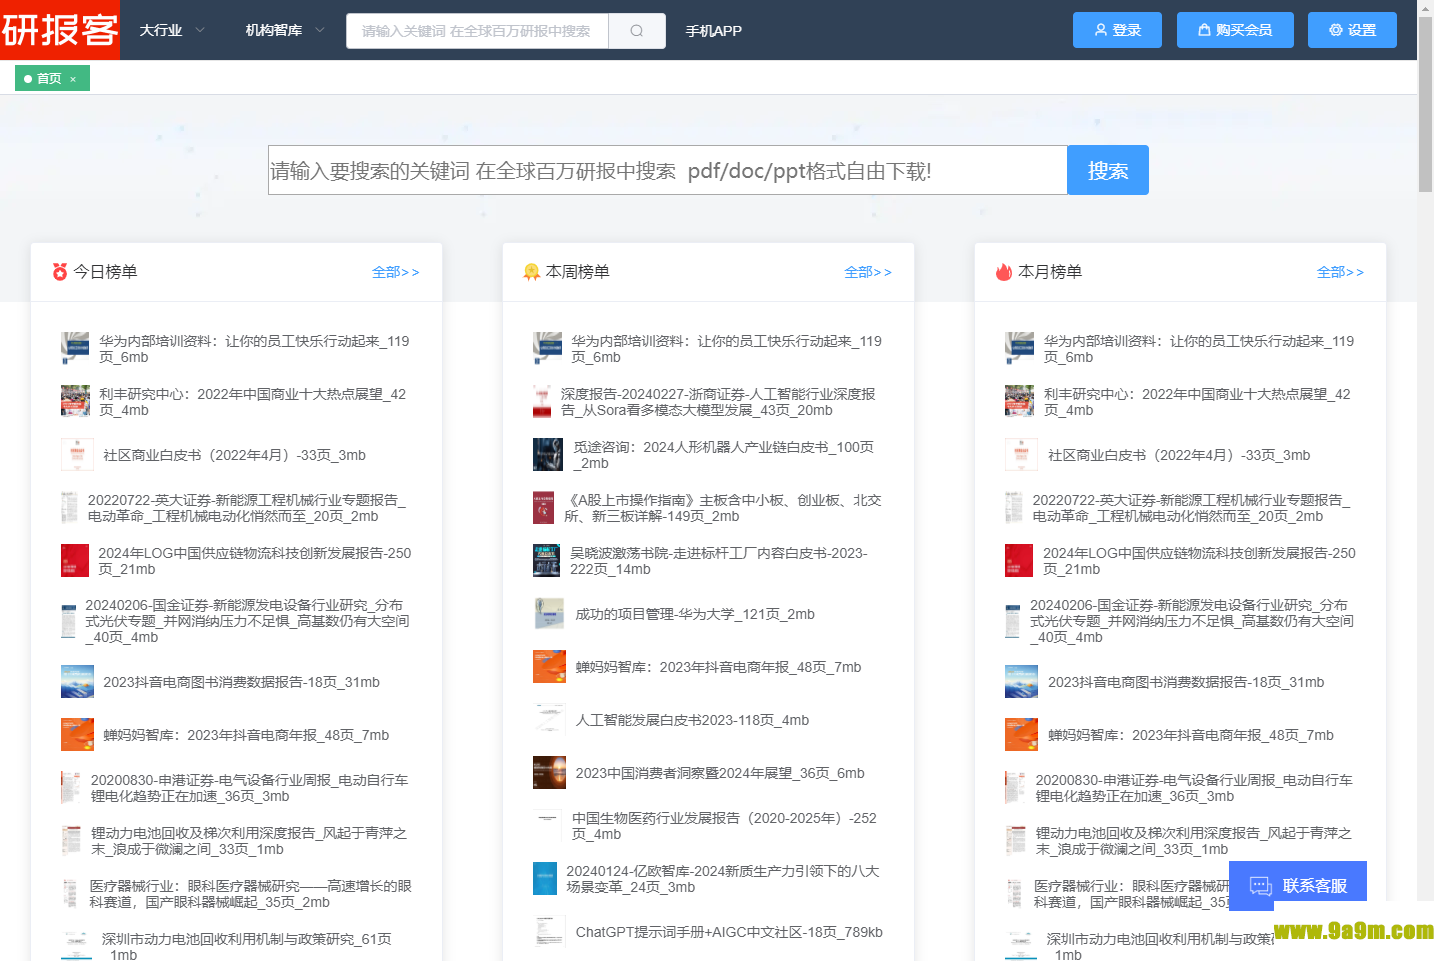This screenshot has height=961, width=1434.
Task: Open 蝉妈妈智库 report link in 本月榜单
Action: 1191,735
